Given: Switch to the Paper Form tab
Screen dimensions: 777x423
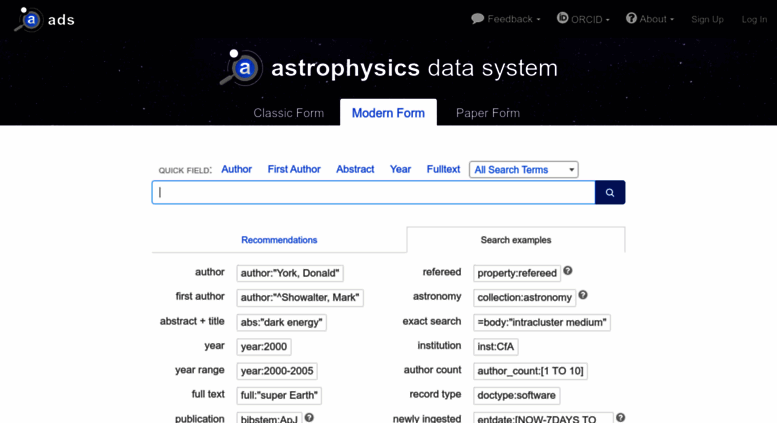Looking at the screenshot, I should (488, 113).
